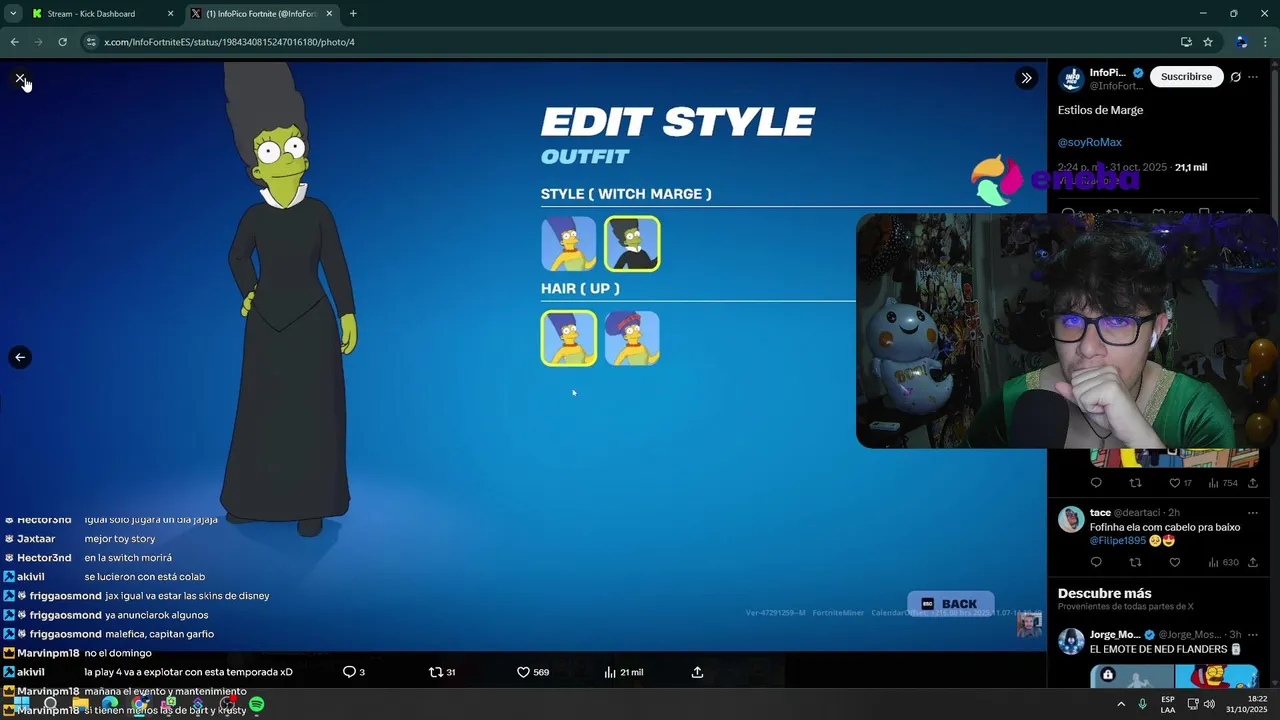Image resolution: width=1280 pixels, height=720 pixels.
Task: Subscribe with the Suscribirse button
Action: click(x=1186, y=76)
